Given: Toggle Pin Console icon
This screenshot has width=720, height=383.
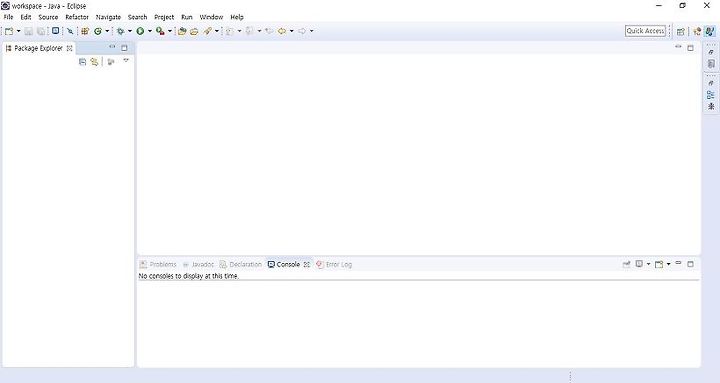Looking at the screenshot, I should 626,264.
